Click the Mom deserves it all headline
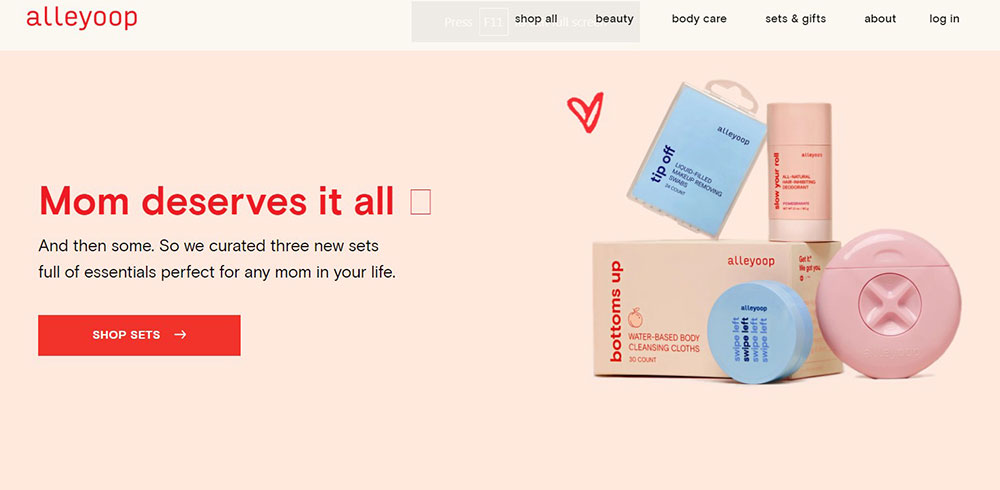The height and width of the screenshot is (490, 1000). [217, 201]
